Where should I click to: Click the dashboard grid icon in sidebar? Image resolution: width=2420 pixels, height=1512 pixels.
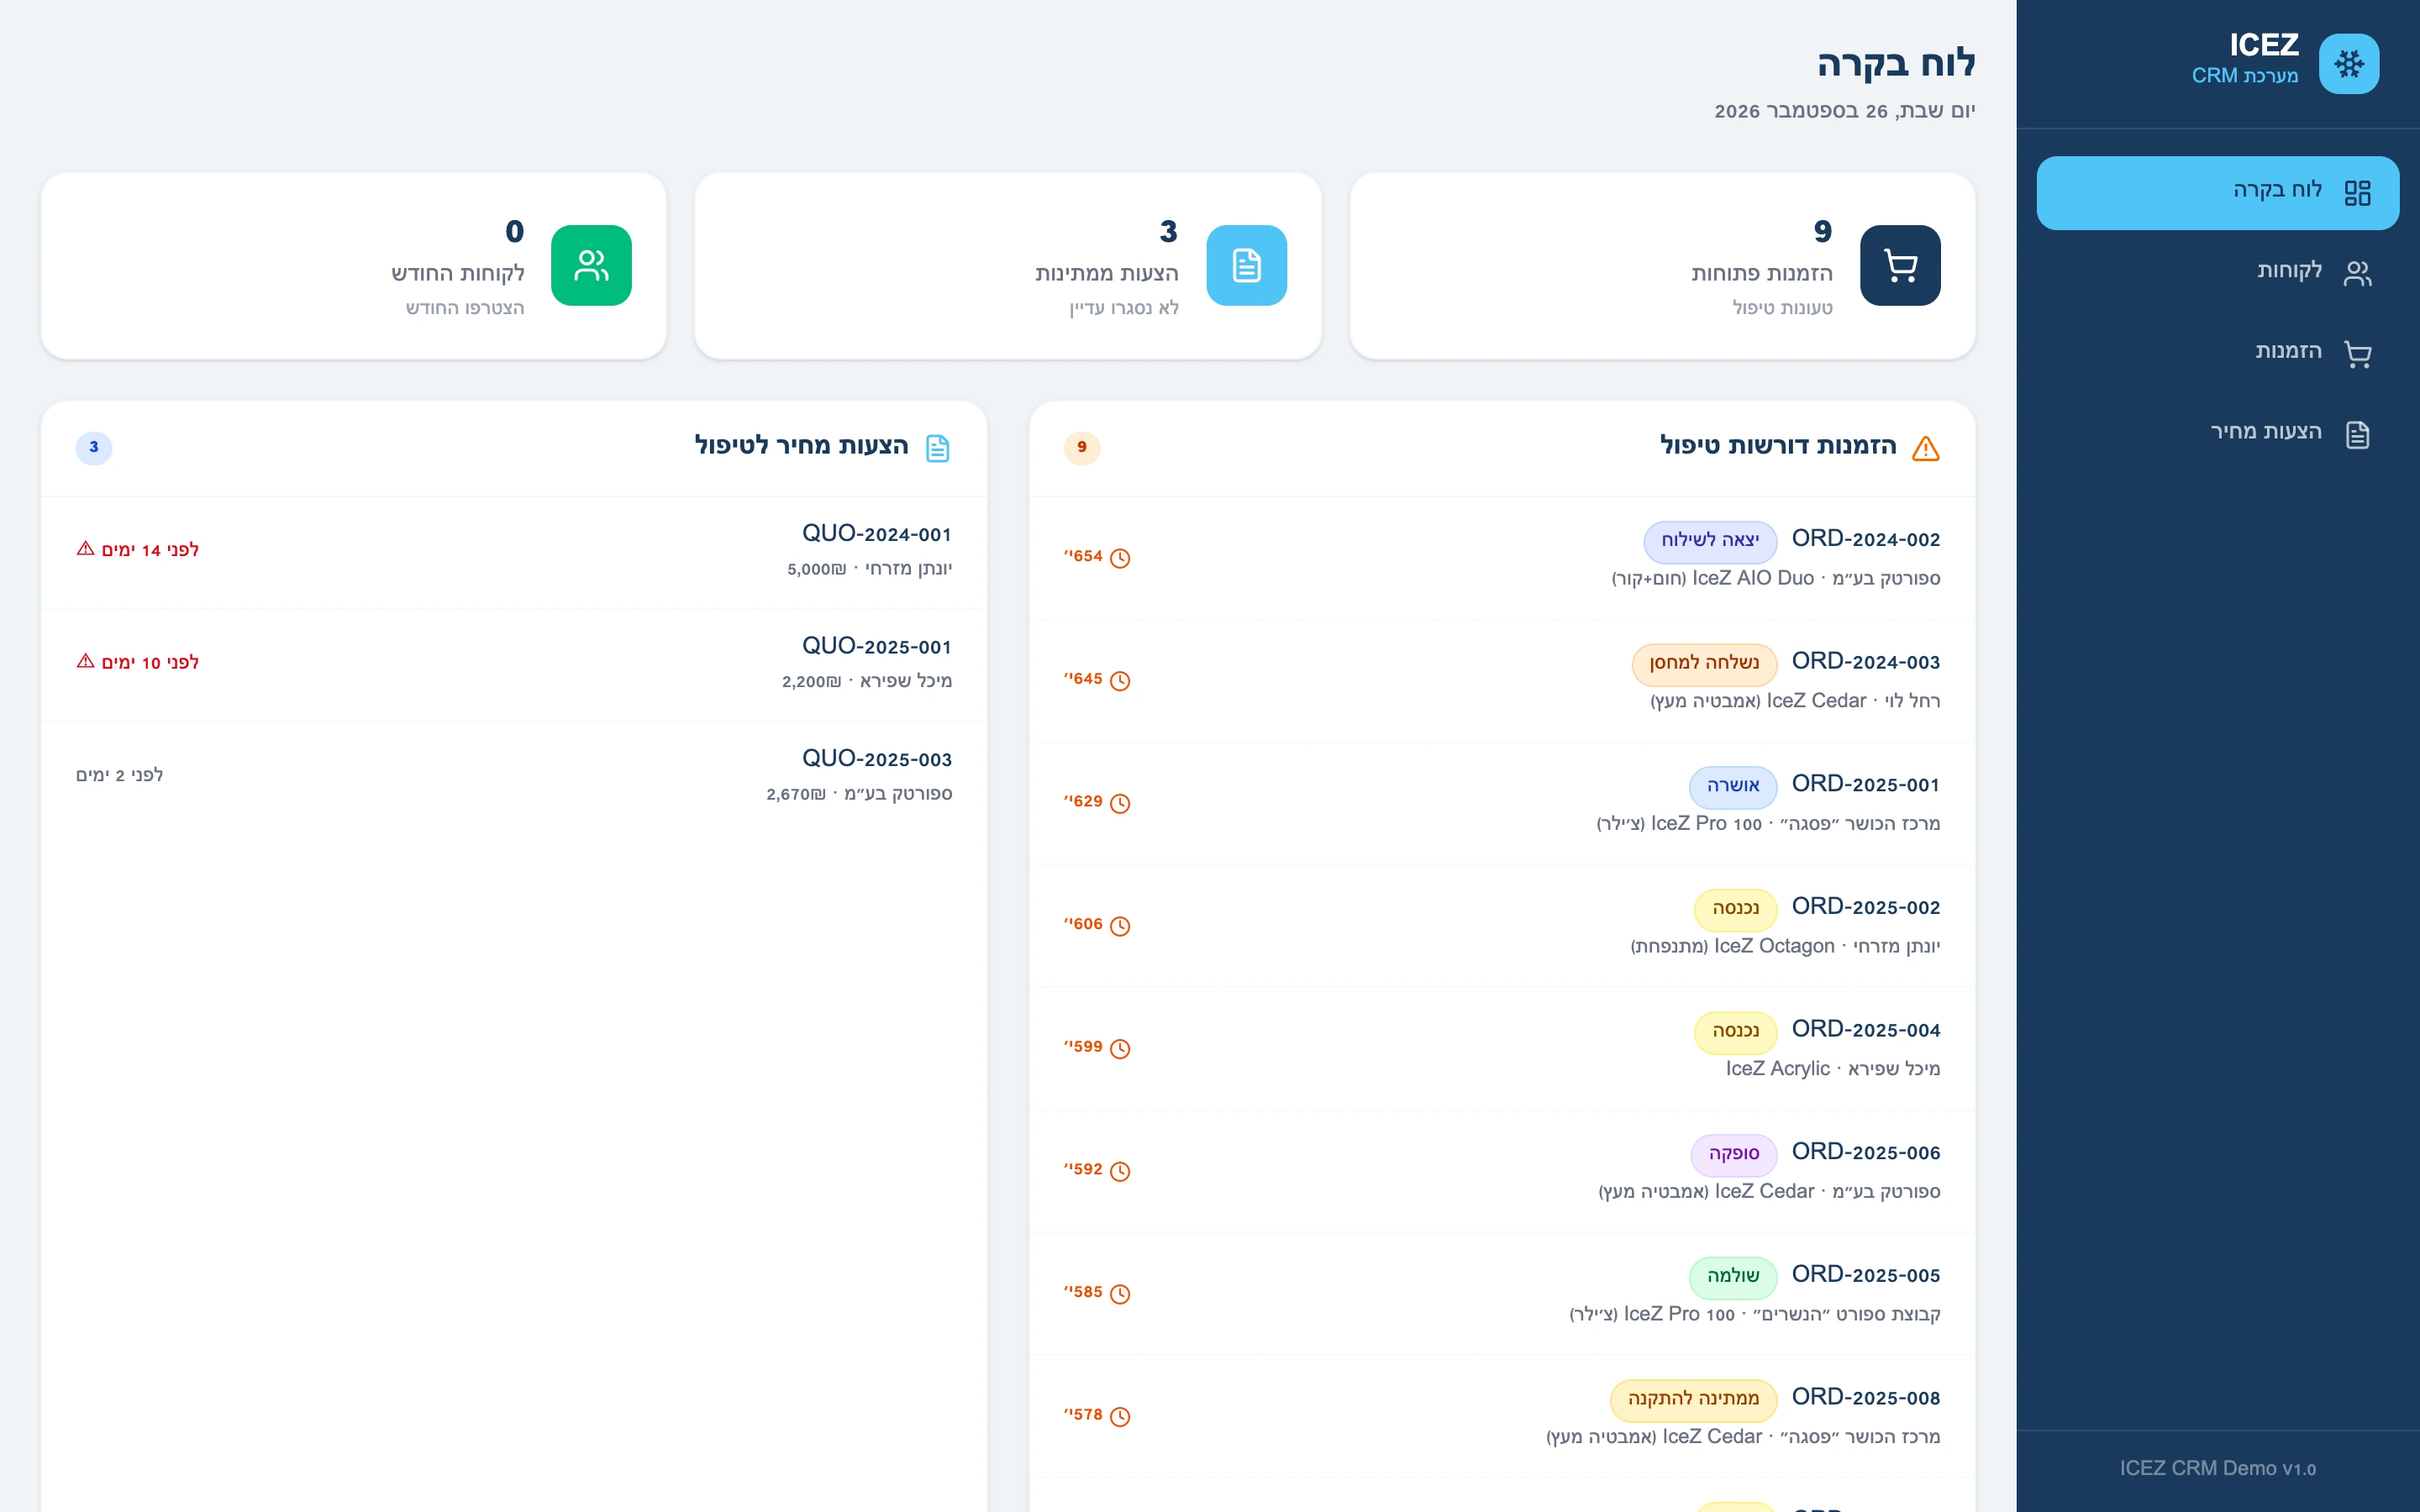point(2357,192)
